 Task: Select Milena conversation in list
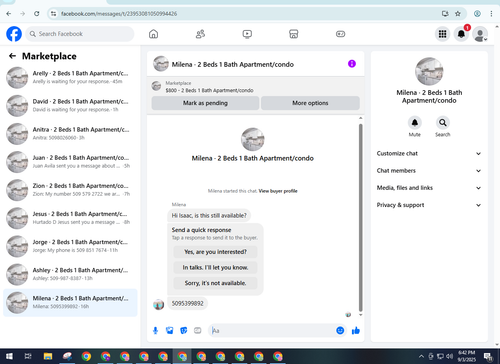pyautogui.click(x=70, y=302)
